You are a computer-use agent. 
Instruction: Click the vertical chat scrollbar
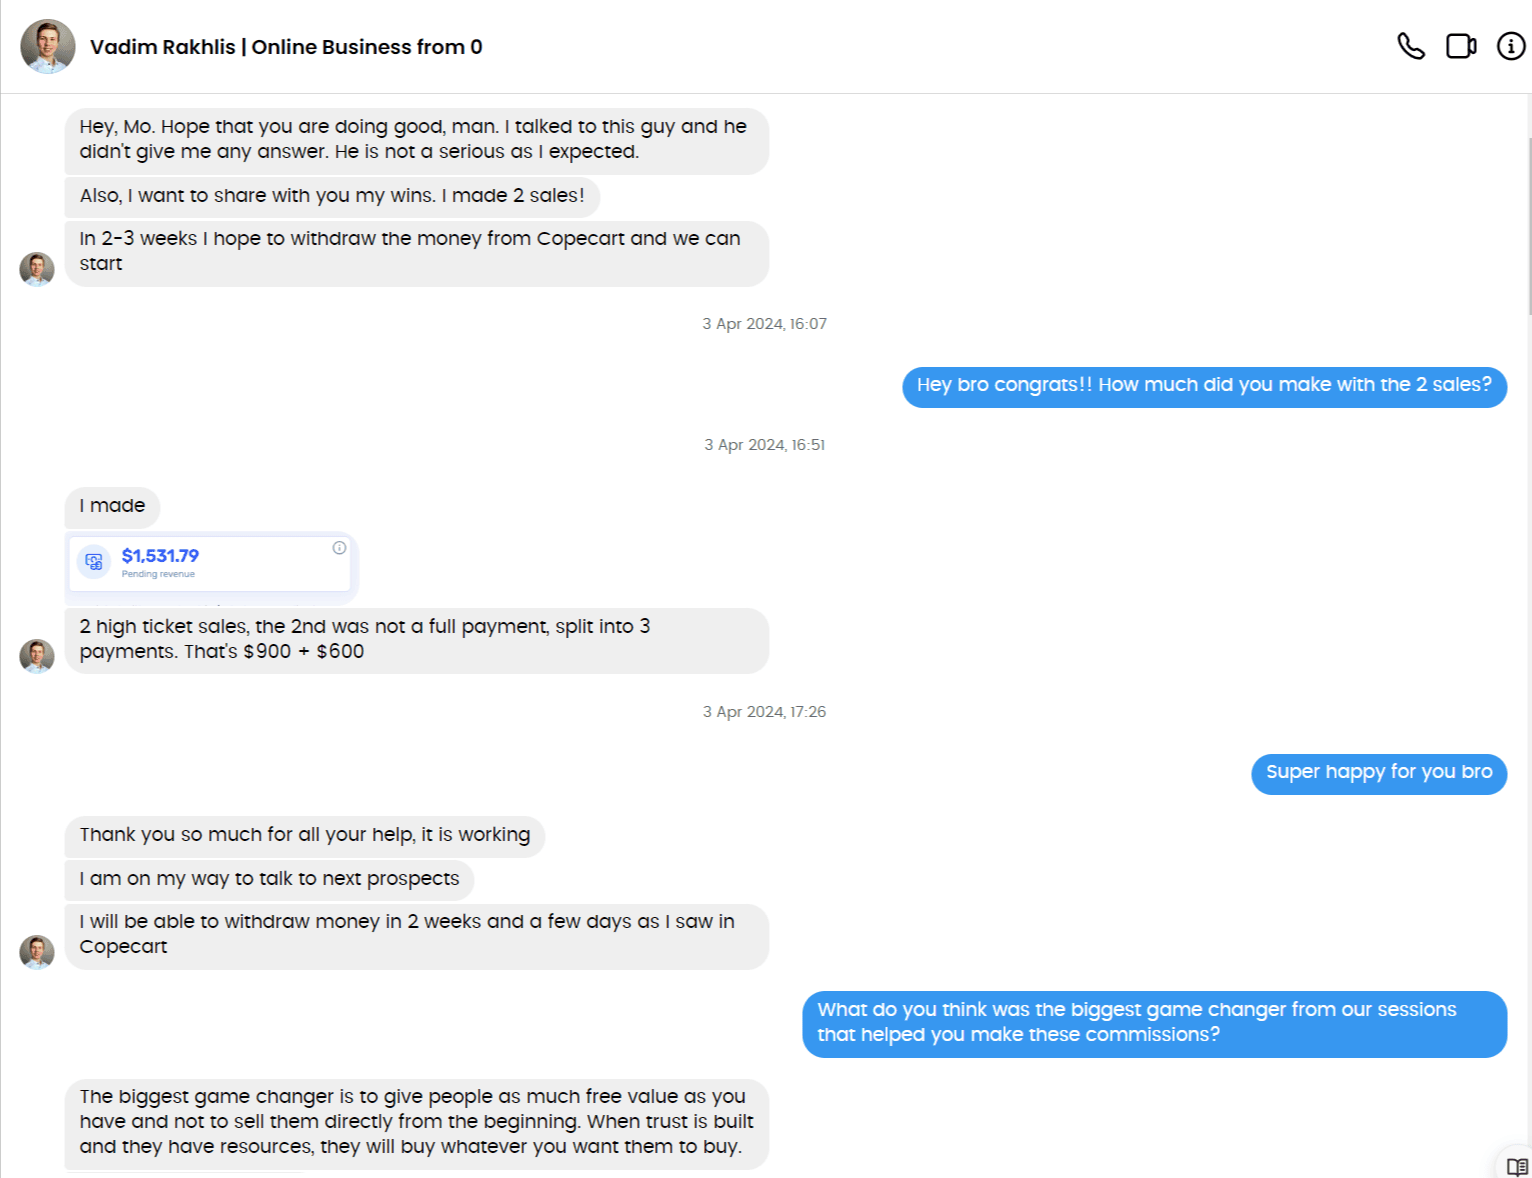(x=1528, y=225)
